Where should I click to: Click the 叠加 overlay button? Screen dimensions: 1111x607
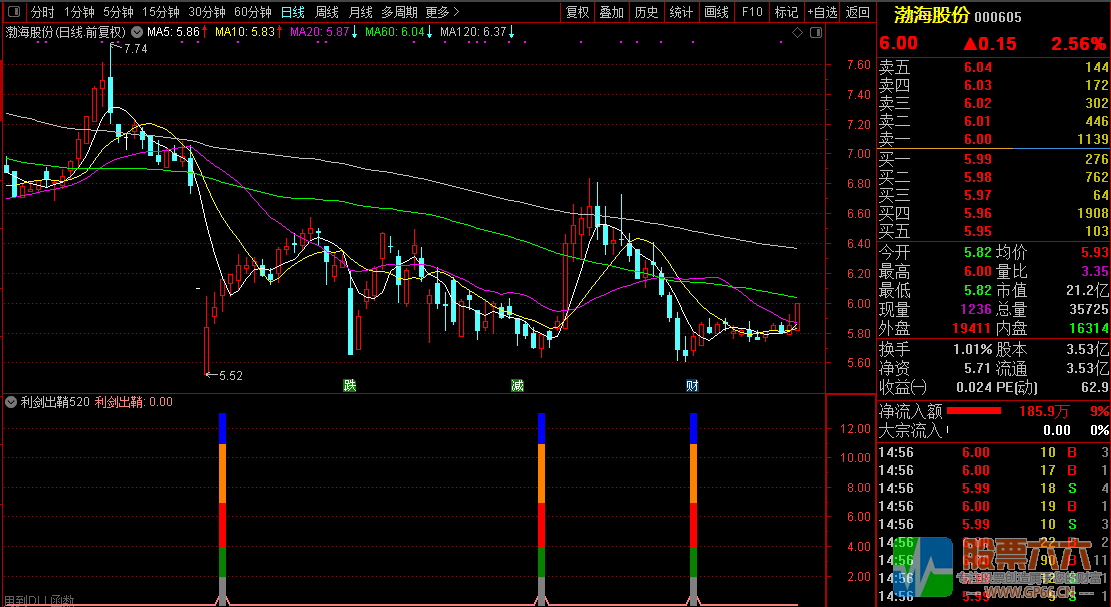coord(612,13)
